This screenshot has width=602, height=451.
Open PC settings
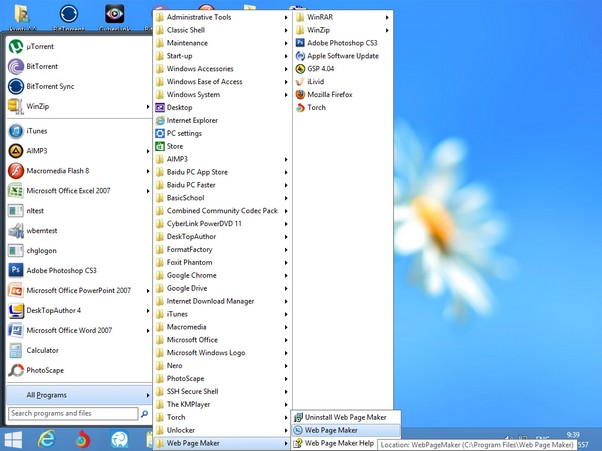point(222,134)
